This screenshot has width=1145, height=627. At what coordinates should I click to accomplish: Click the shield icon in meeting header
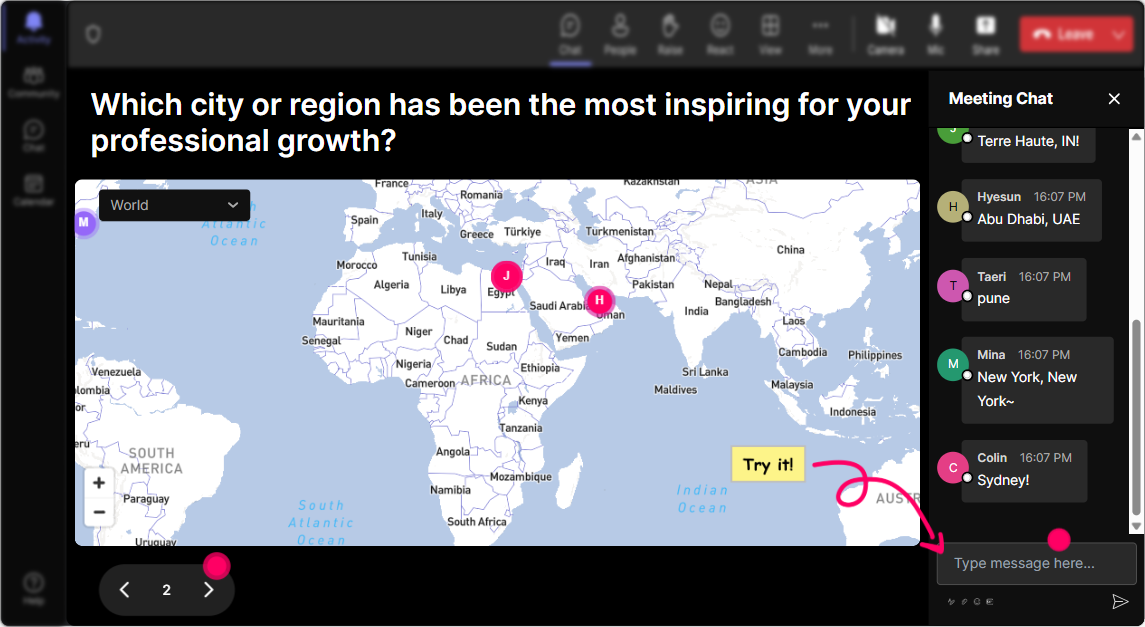[x=93, y=34]
